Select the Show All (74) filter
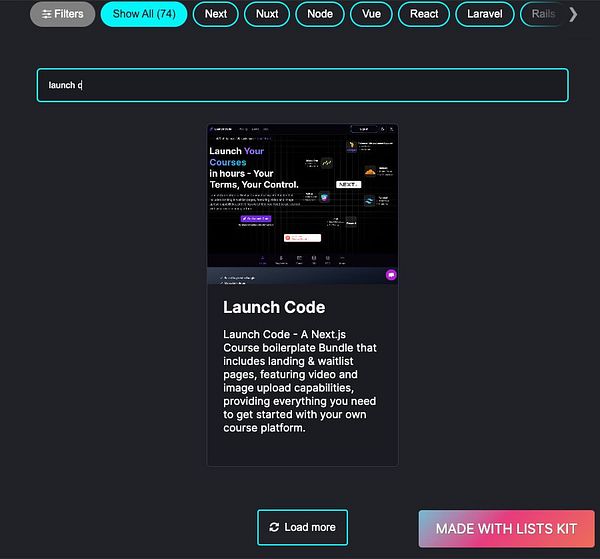Viewport: 600px width, 559px height. 144,14
